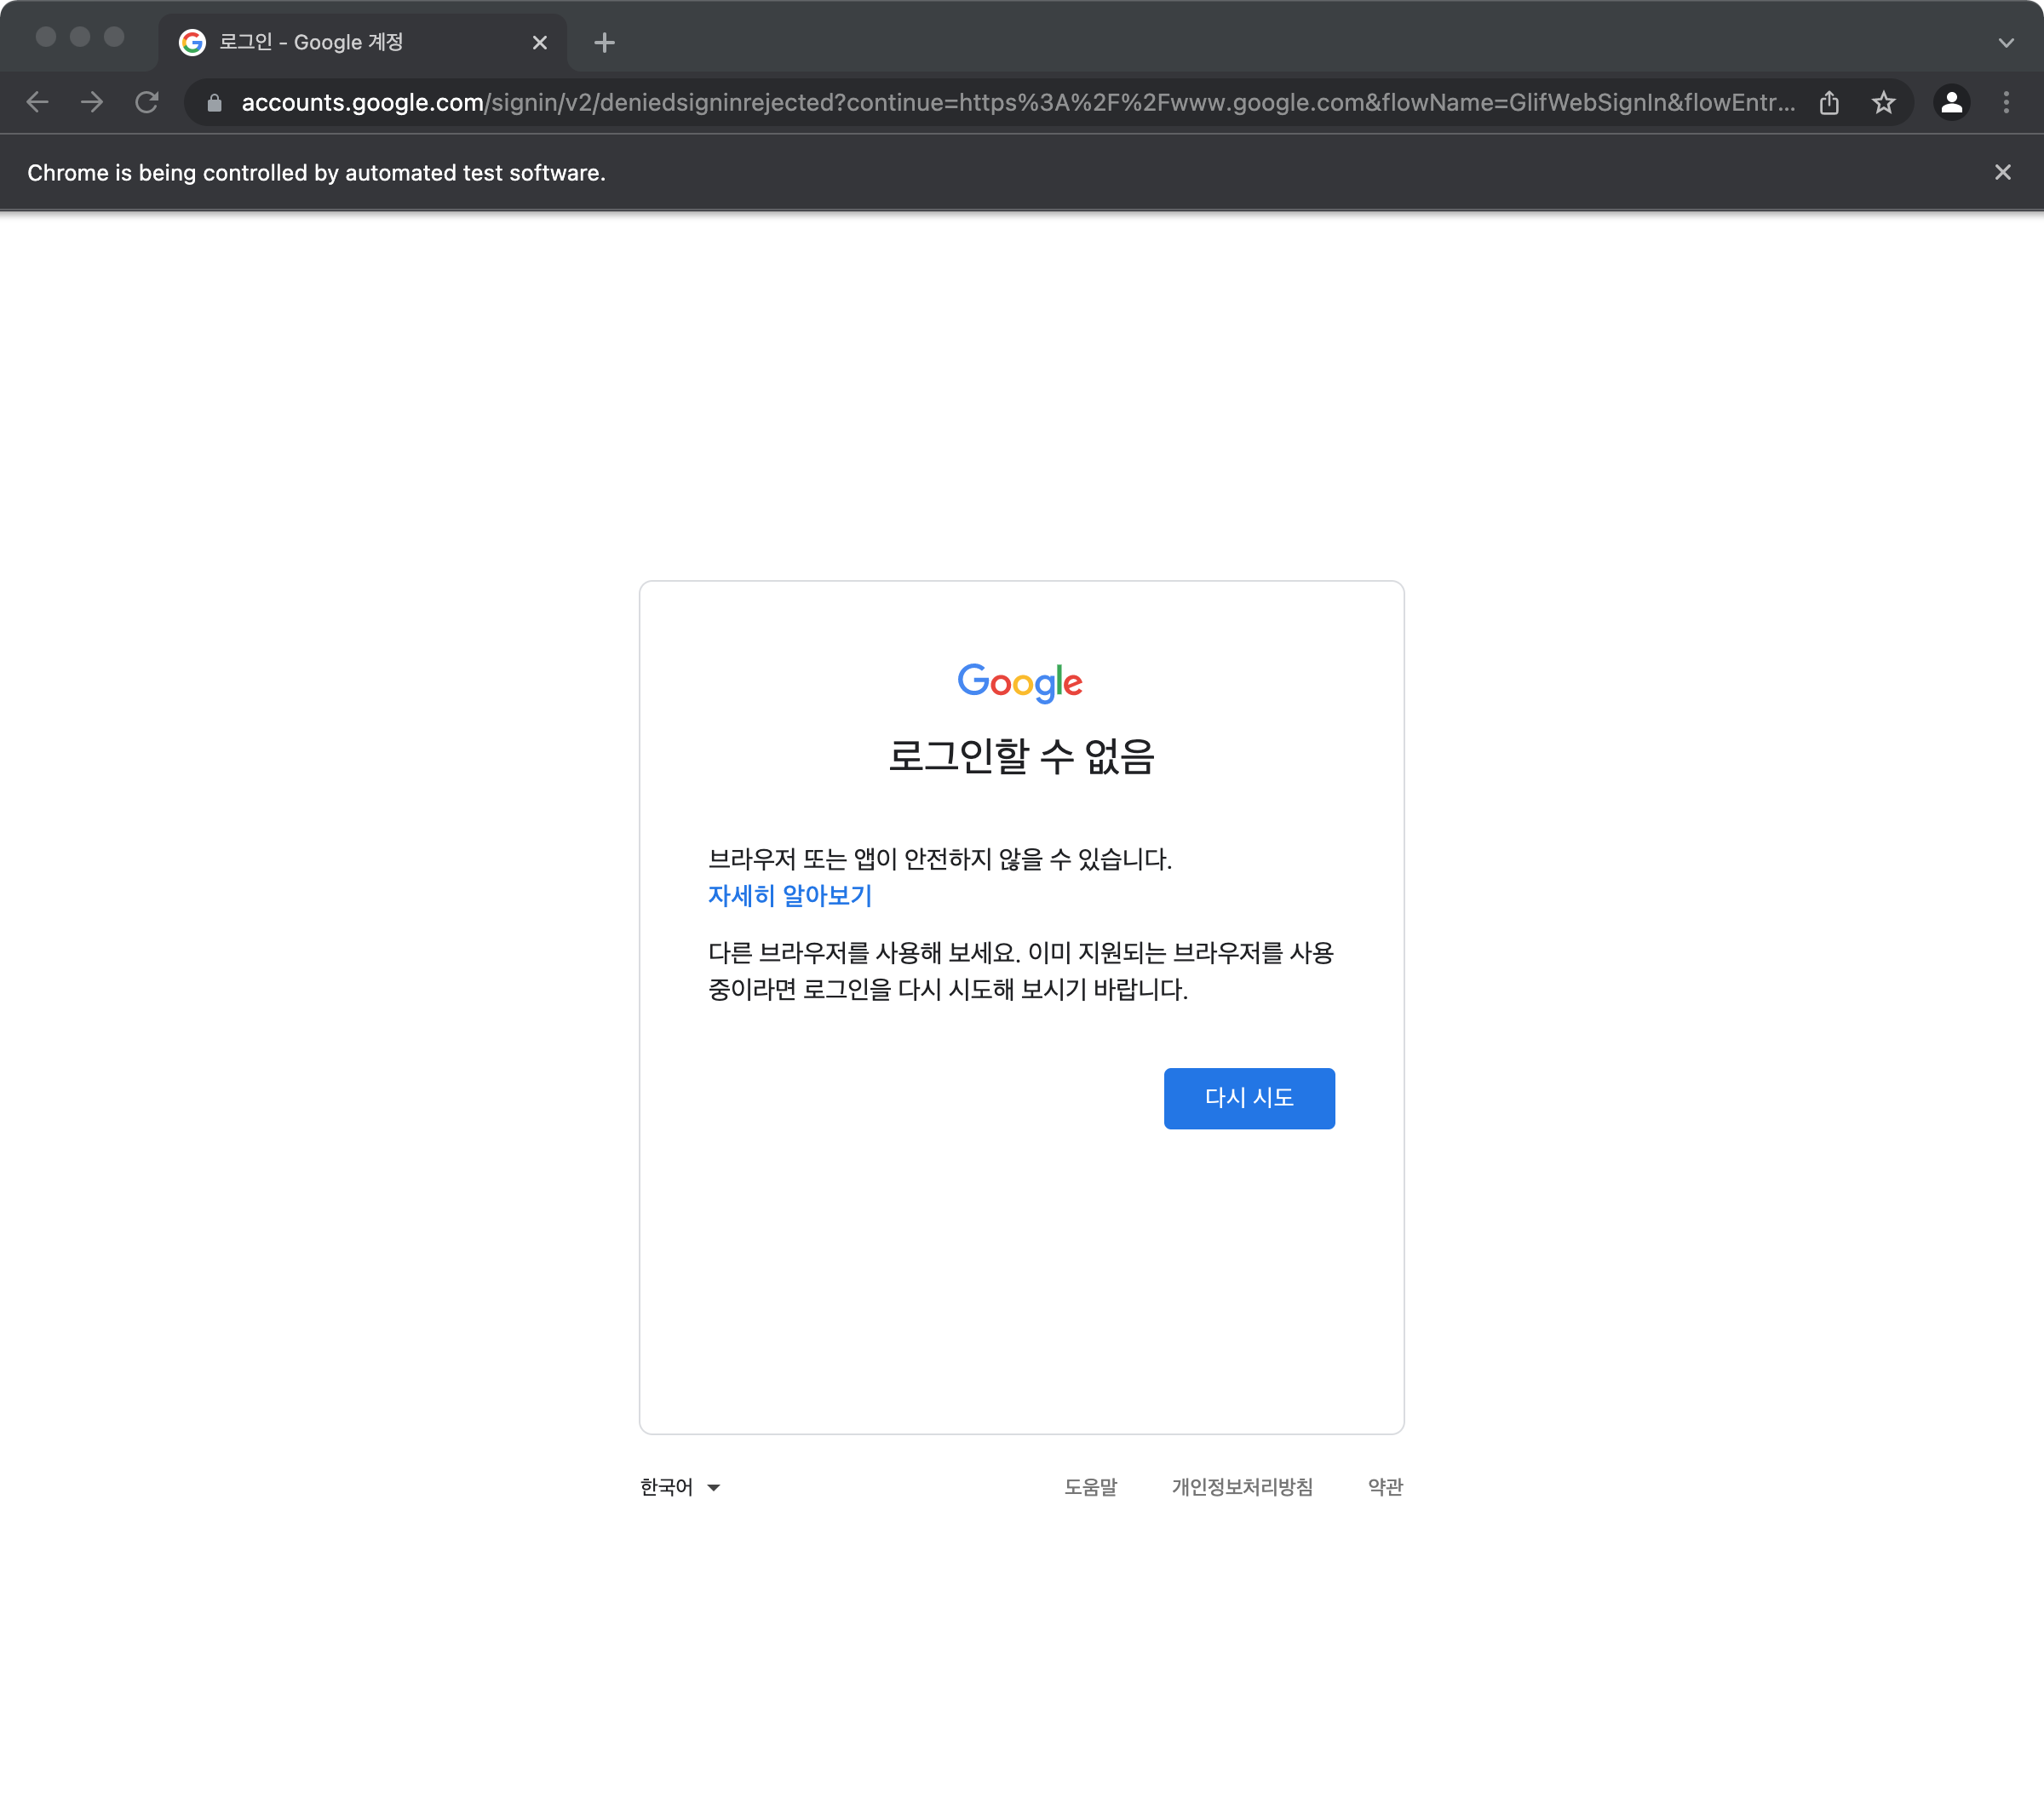Open the 약관 footer link
The height and width of the screenshot is (1804, 2044).
(1385, 1487)
